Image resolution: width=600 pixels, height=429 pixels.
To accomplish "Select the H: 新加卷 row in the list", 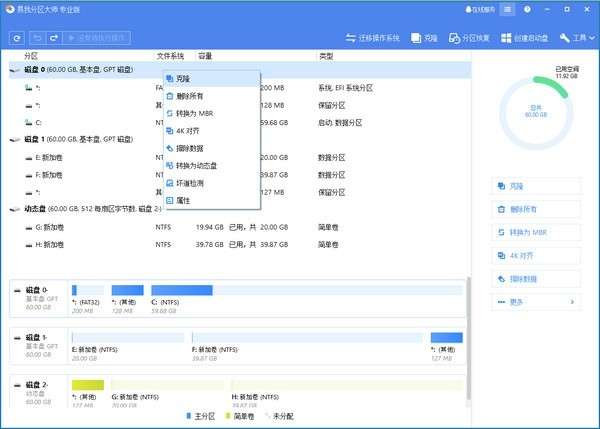I will (x=240, y=245).
